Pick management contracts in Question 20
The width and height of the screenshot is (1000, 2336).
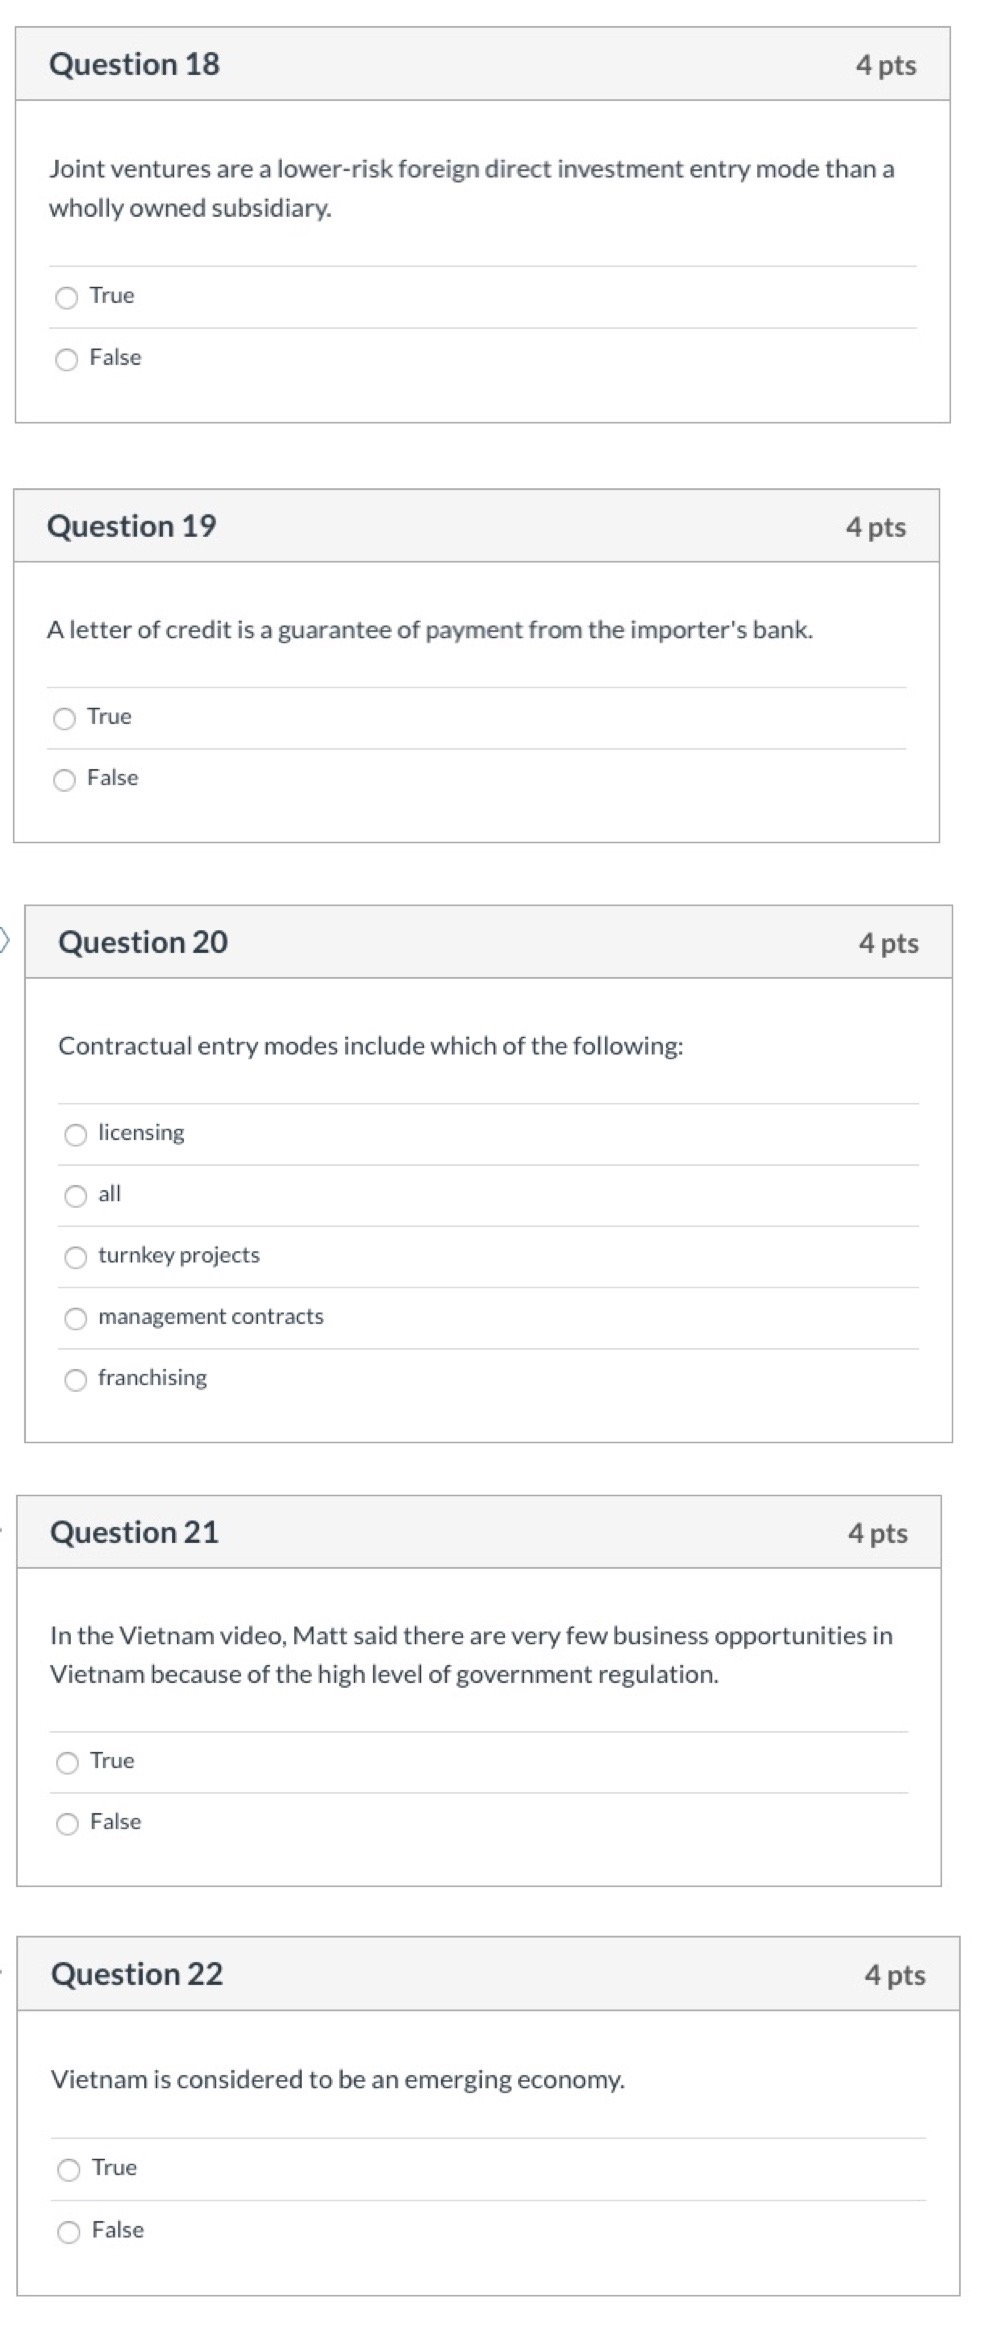[75, 1318]
